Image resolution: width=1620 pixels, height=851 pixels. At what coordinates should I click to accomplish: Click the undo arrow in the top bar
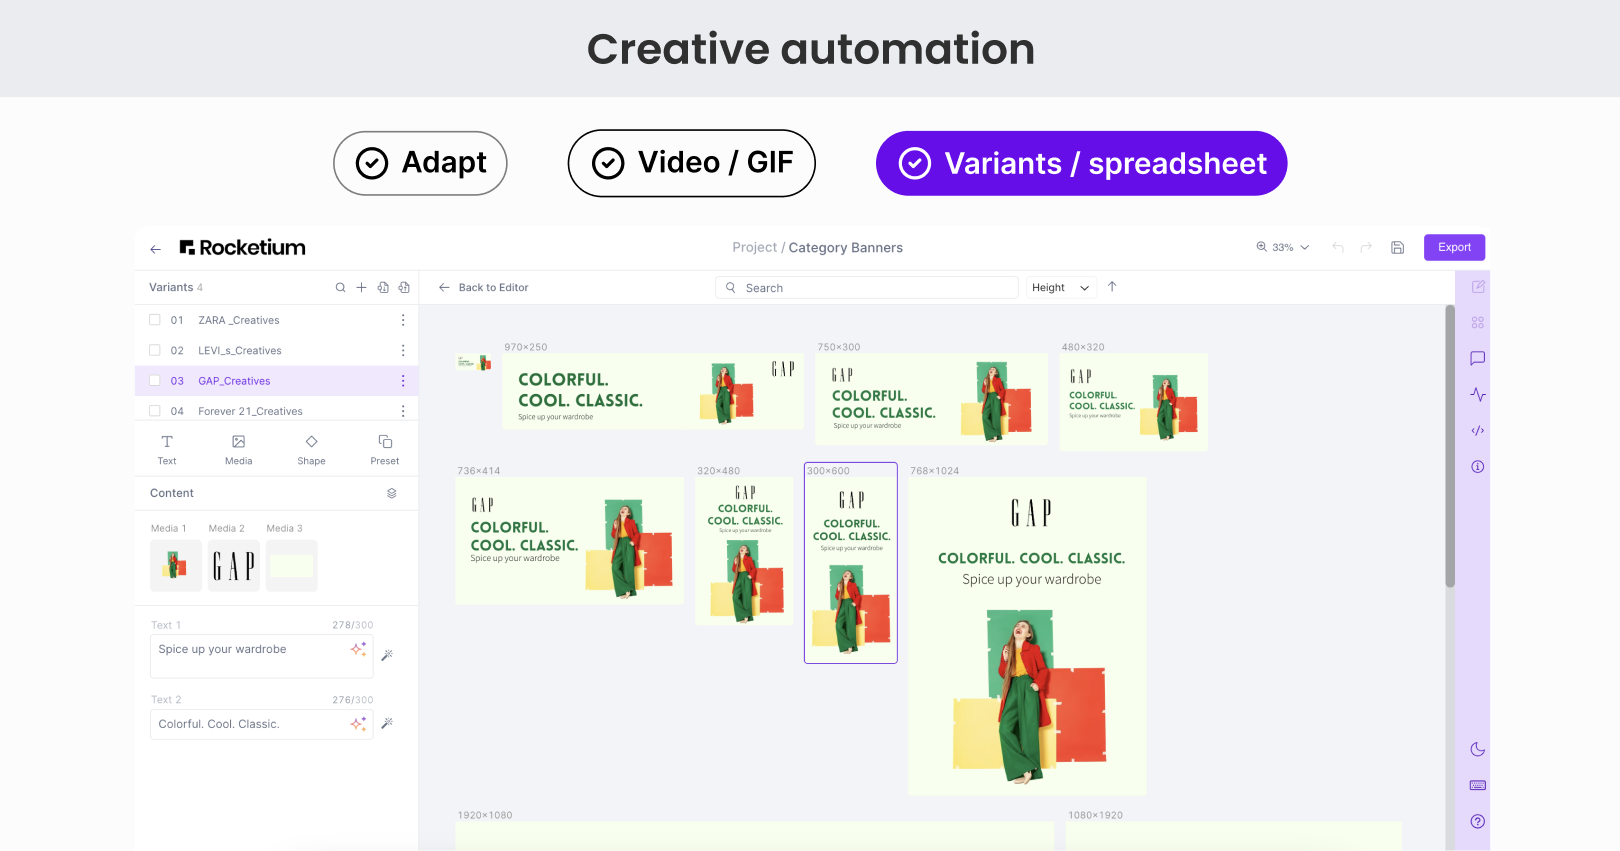[x=1338, y=247]
